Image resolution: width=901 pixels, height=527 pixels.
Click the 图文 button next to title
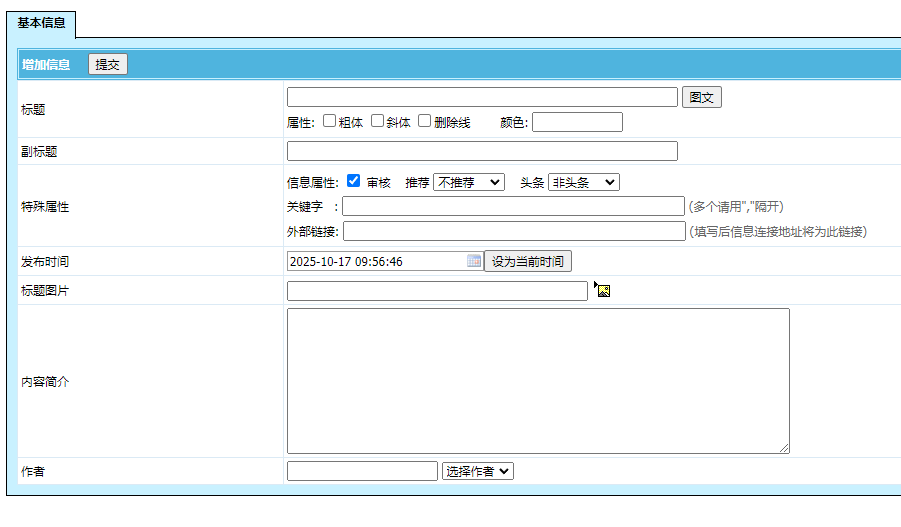pyautogui.click(x=701, y=97)
